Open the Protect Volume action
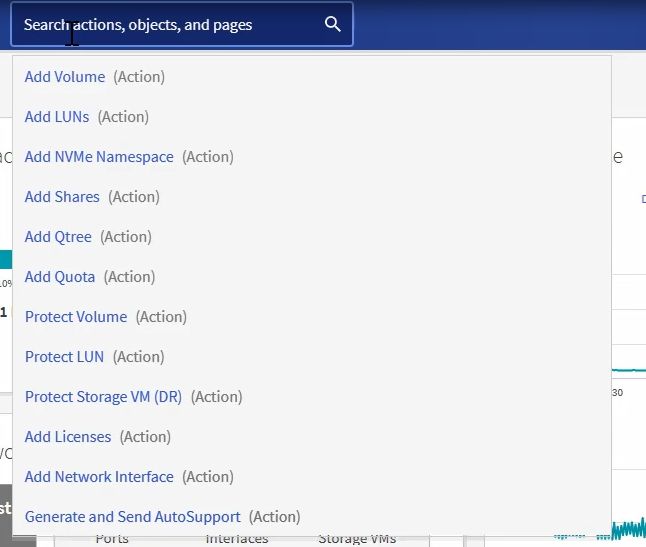The height and width of the screenshot is (547, 646). tap(76, 317)
